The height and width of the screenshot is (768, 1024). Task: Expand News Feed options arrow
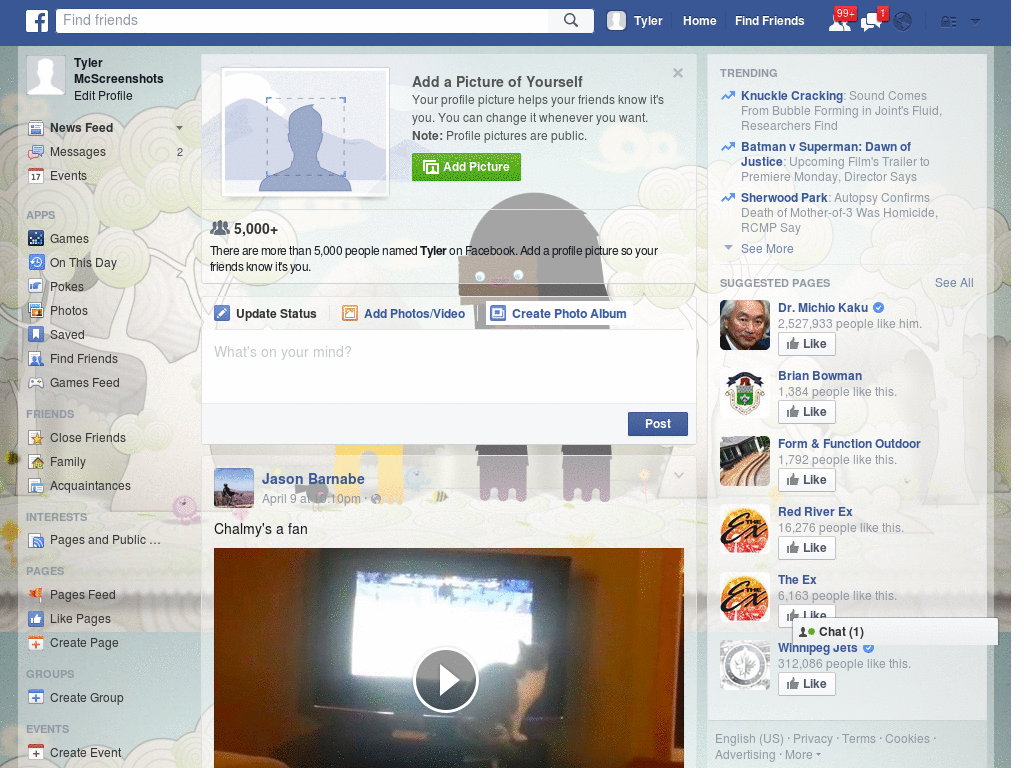click(x=179, y=128)
